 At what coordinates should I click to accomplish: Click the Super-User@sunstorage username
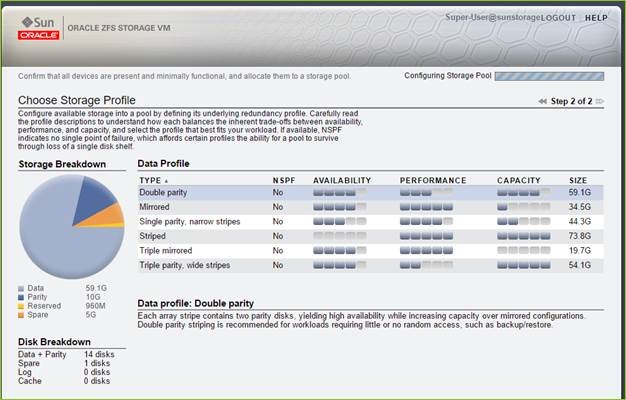click(493, 17)
